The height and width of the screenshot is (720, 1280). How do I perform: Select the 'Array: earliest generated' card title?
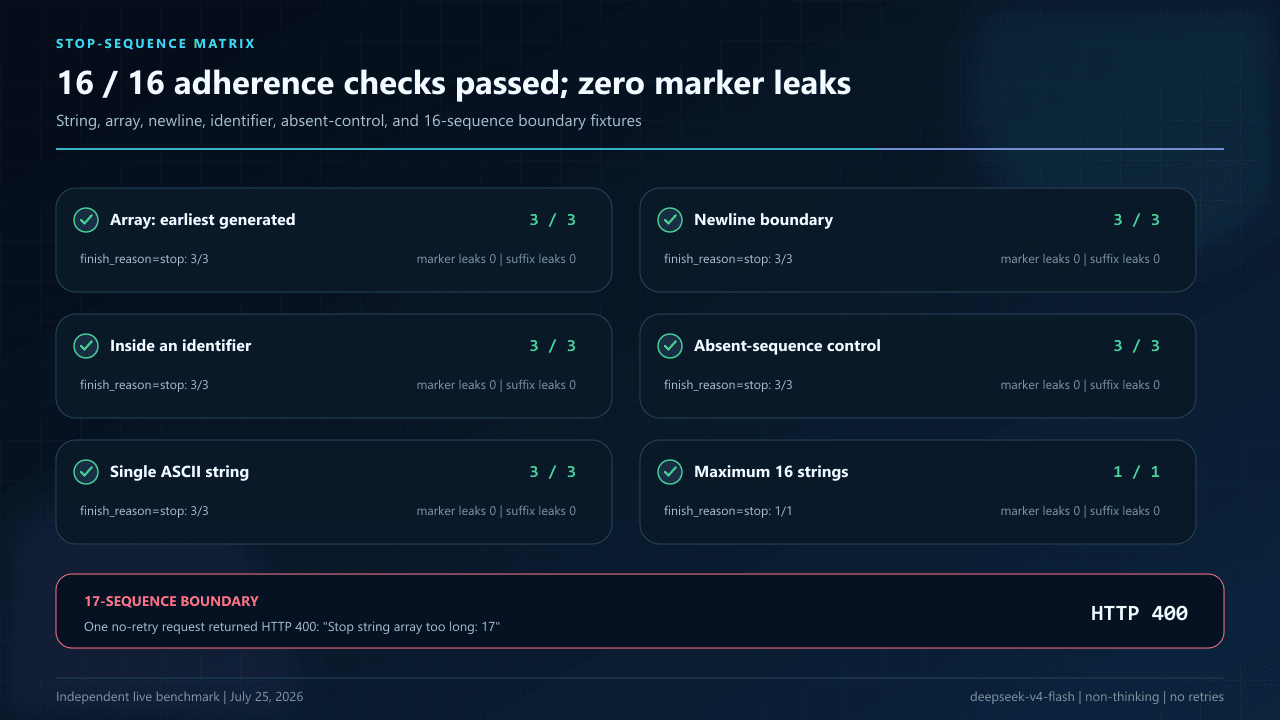203,220
